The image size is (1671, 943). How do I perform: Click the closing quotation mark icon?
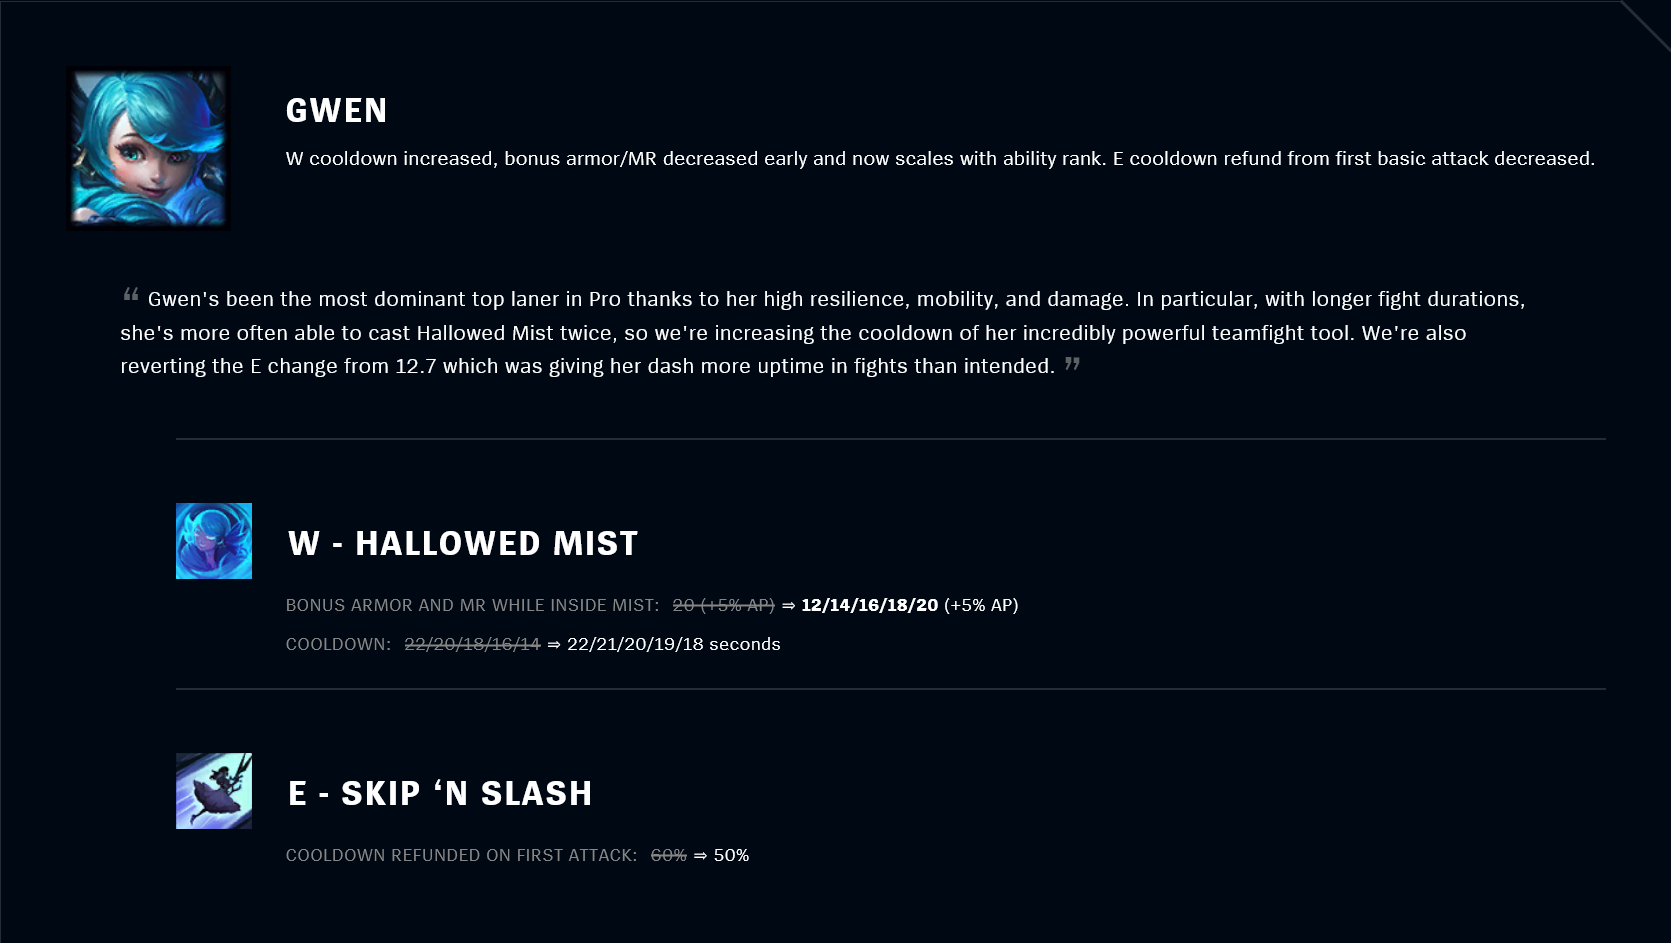(1072, 363)
